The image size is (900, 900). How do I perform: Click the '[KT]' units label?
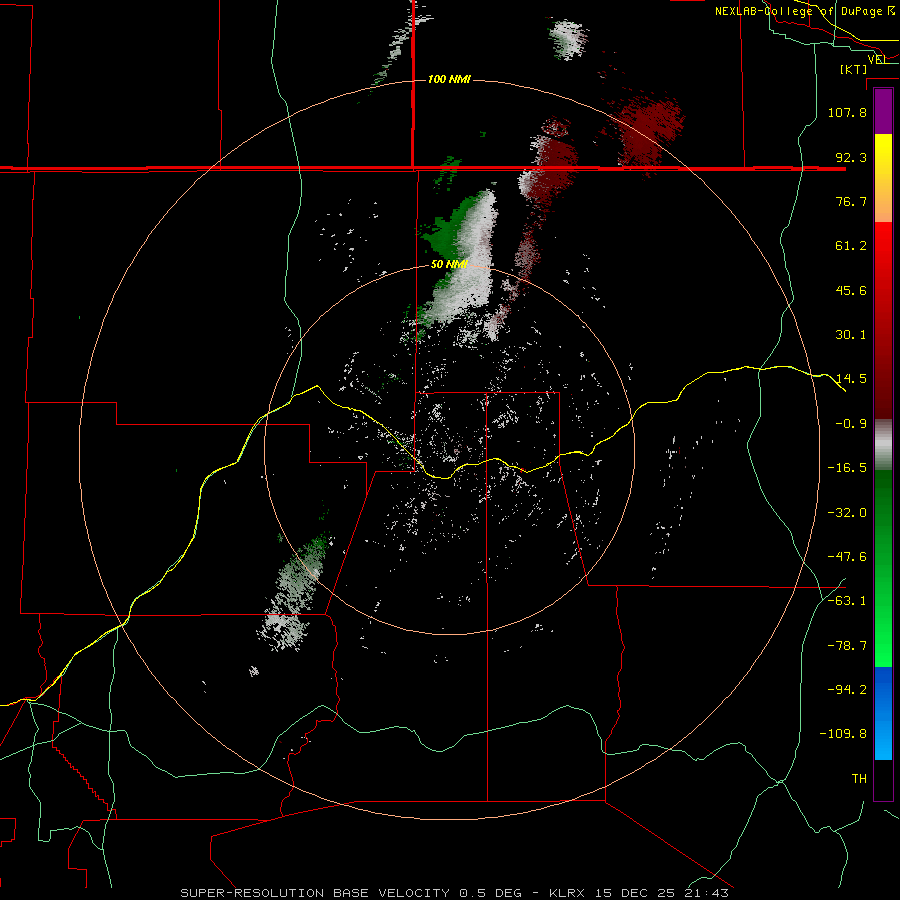(x=853, y=69)
